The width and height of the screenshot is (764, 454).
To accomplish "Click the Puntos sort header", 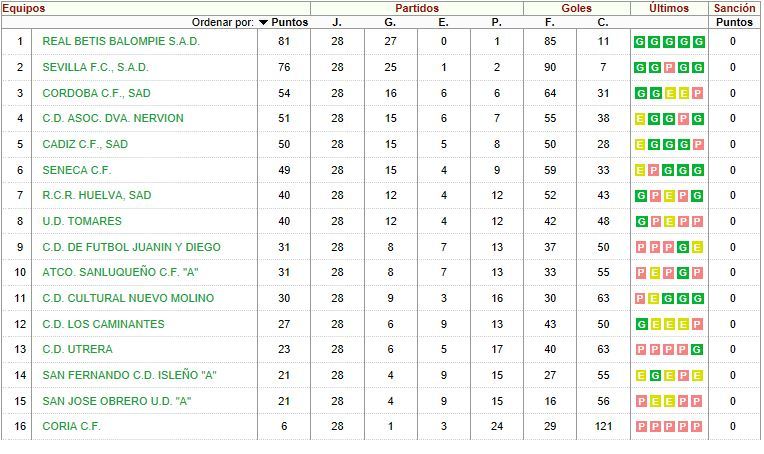I will (290, 22).
